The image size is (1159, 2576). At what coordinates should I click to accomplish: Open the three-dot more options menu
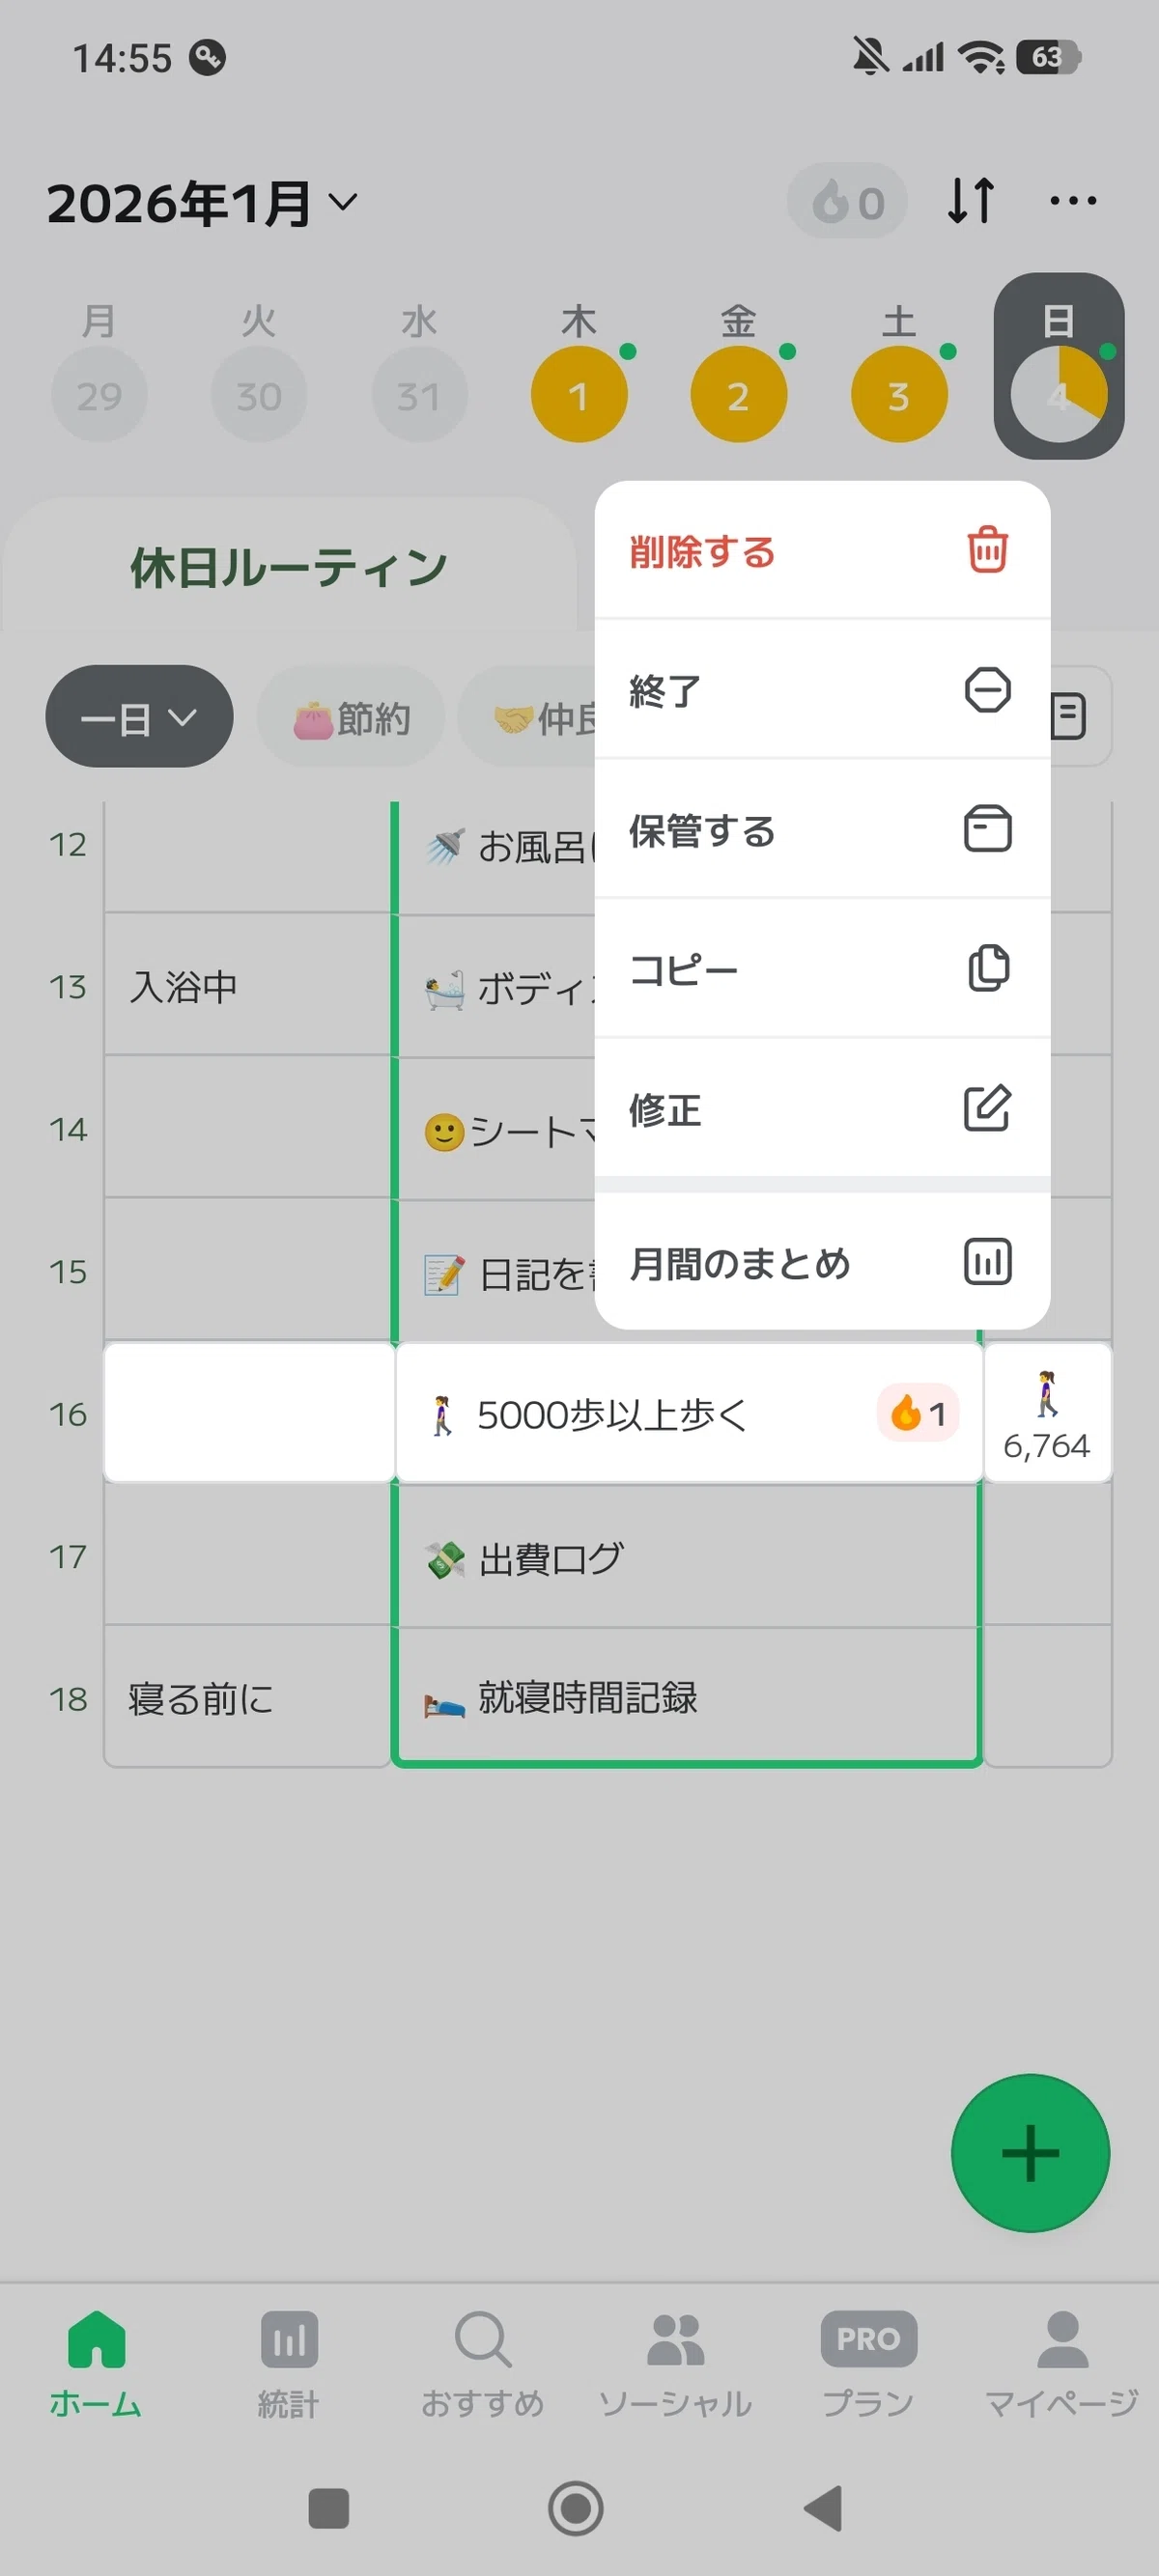click(1073, 201)
